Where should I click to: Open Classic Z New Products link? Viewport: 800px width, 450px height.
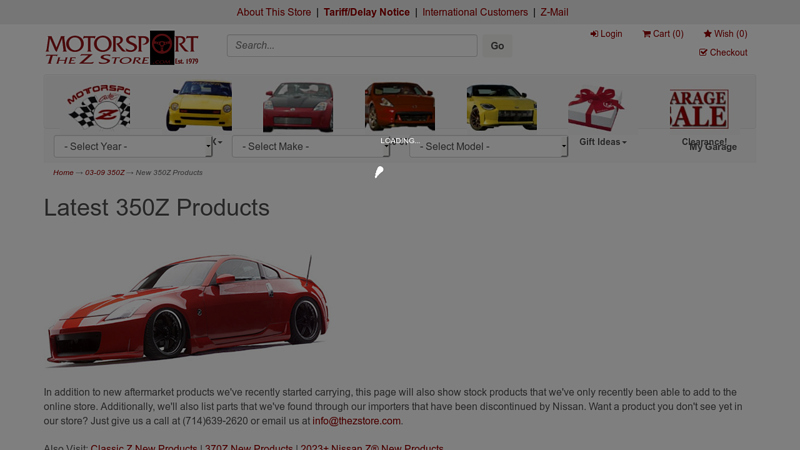point(144,447)
